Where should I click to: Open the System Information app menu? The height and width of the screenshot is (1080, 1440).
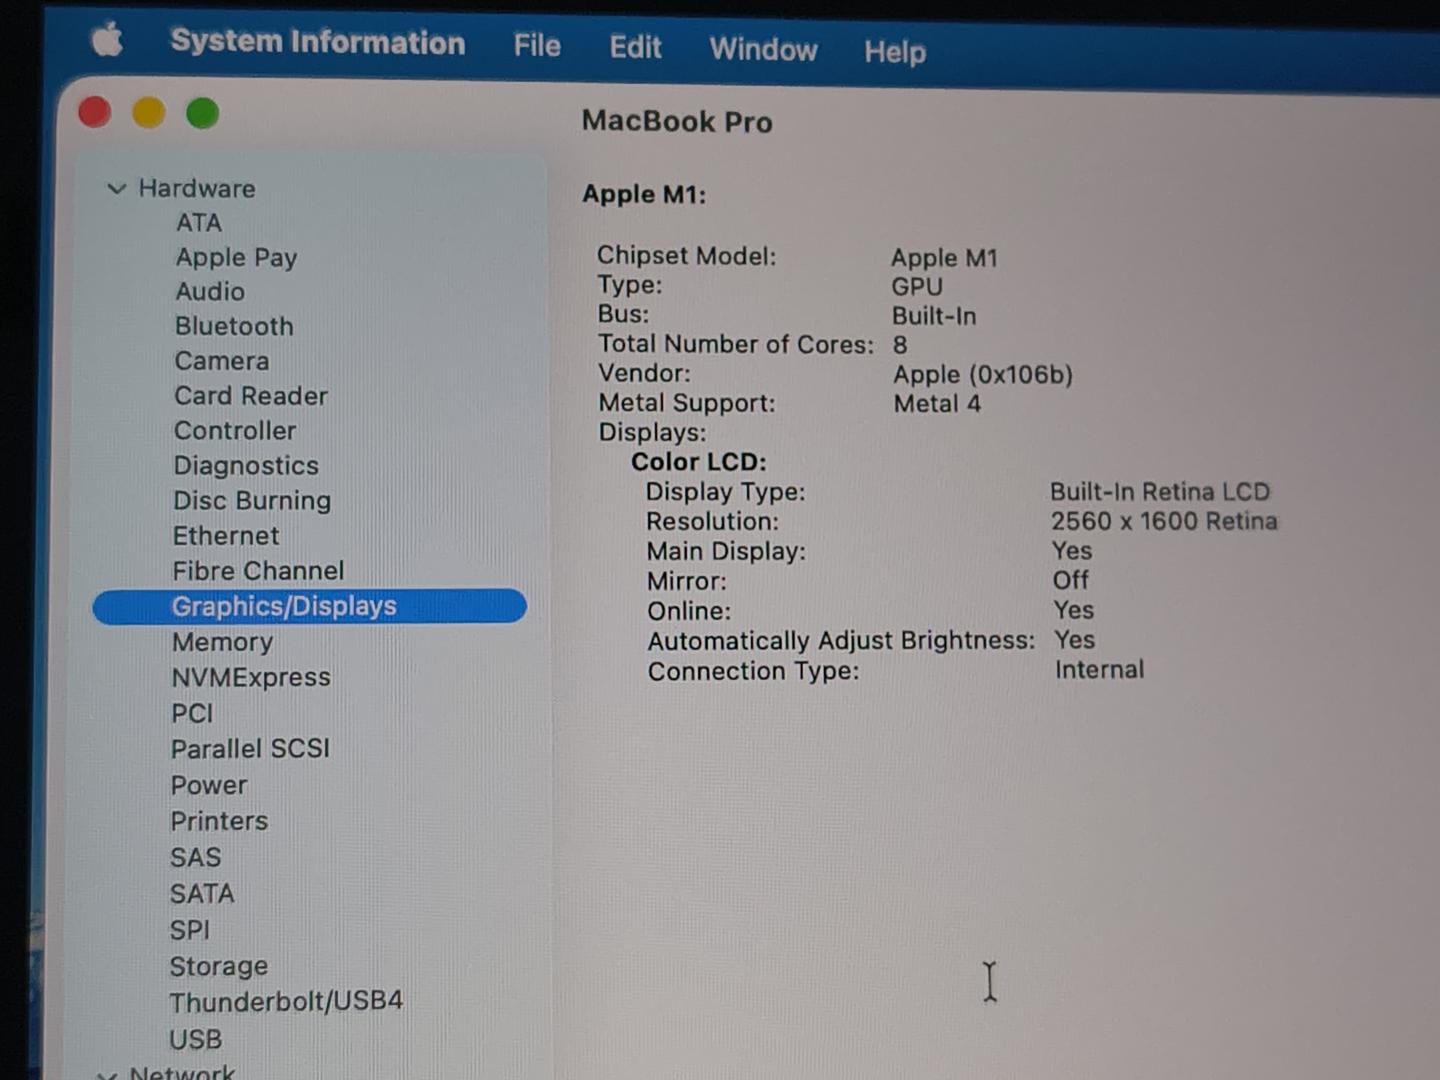pos(318,42)
